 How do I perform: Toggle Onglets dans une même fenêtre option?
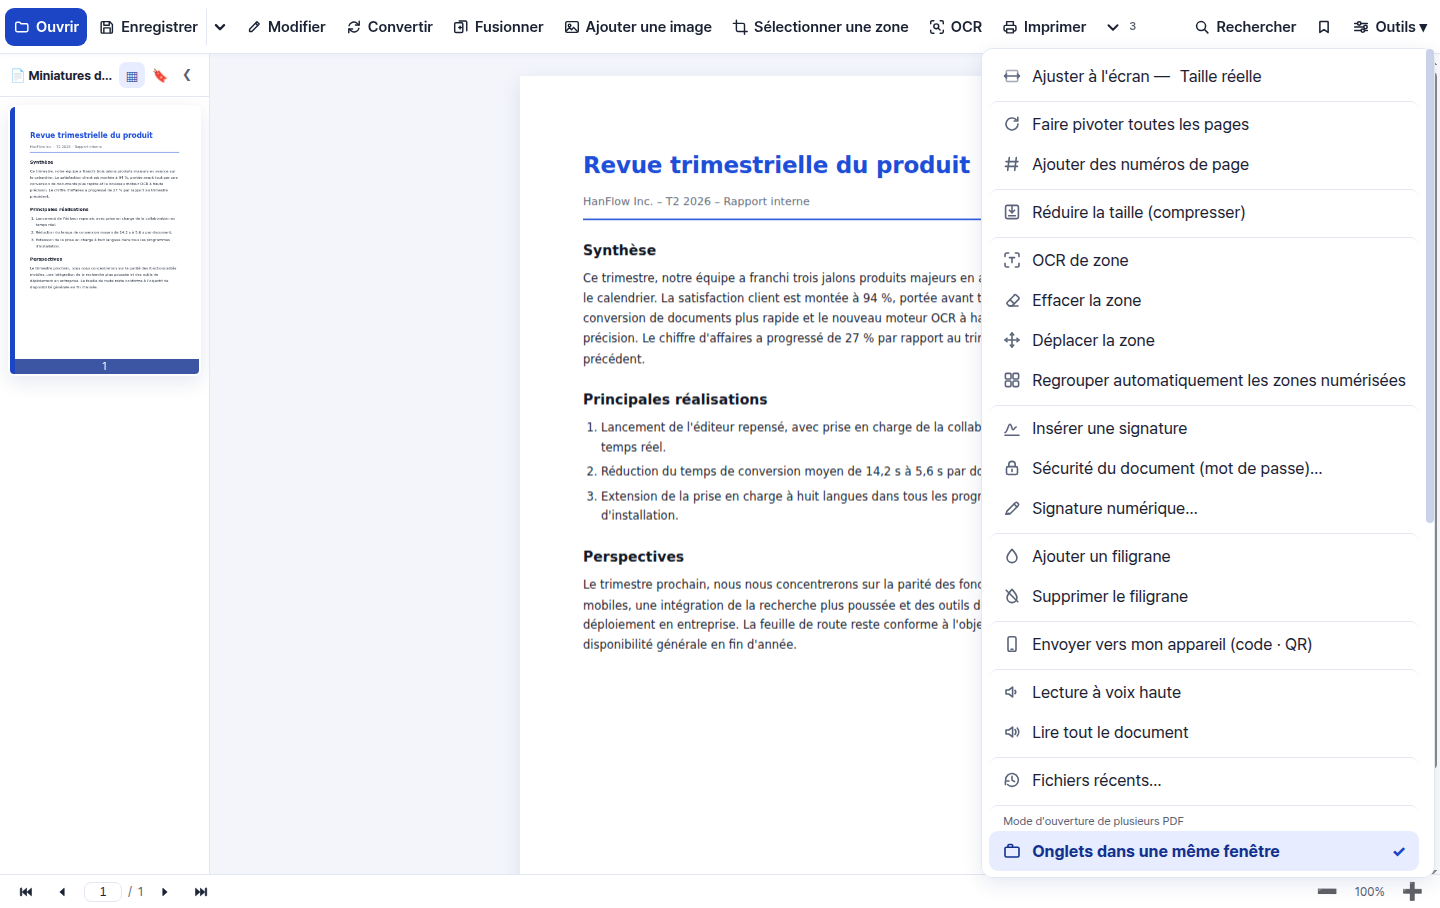[x=1204, y=851]
